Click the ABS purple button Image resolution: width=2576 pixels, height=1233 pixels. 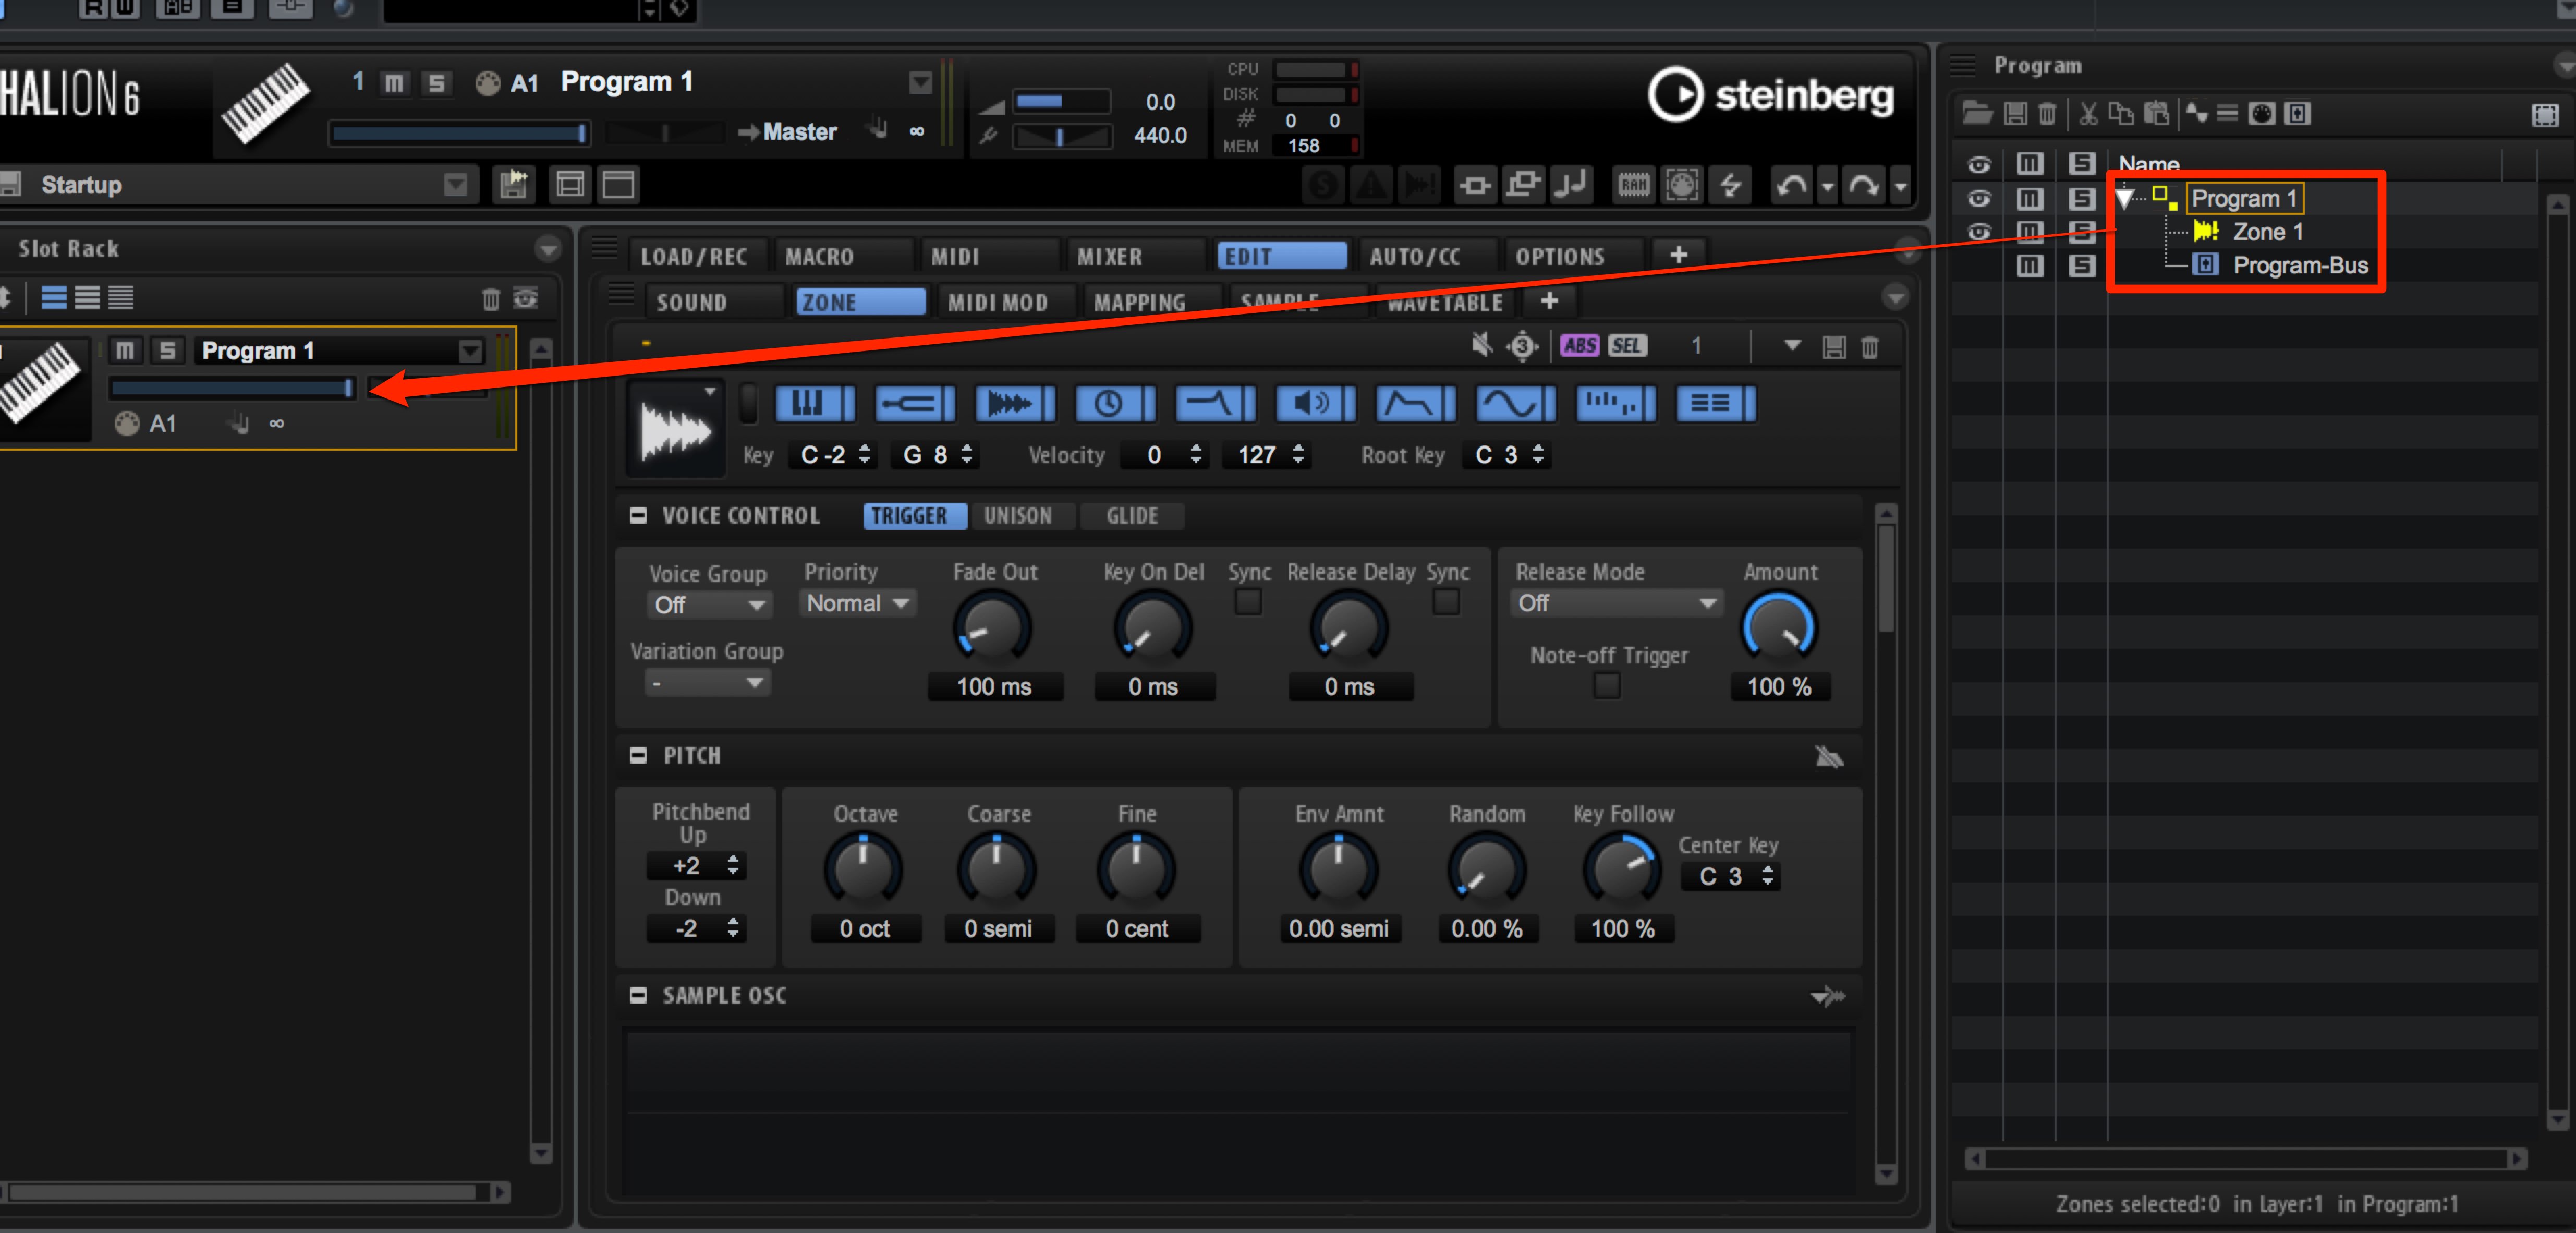tap(1579, 346)
